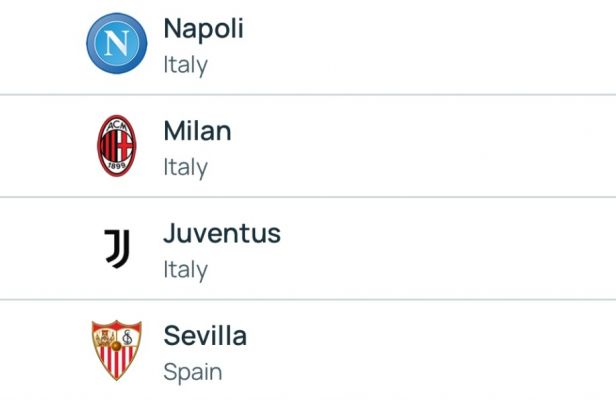
Task: Choose the Juventus team name
Action: (x=222, y=233)
